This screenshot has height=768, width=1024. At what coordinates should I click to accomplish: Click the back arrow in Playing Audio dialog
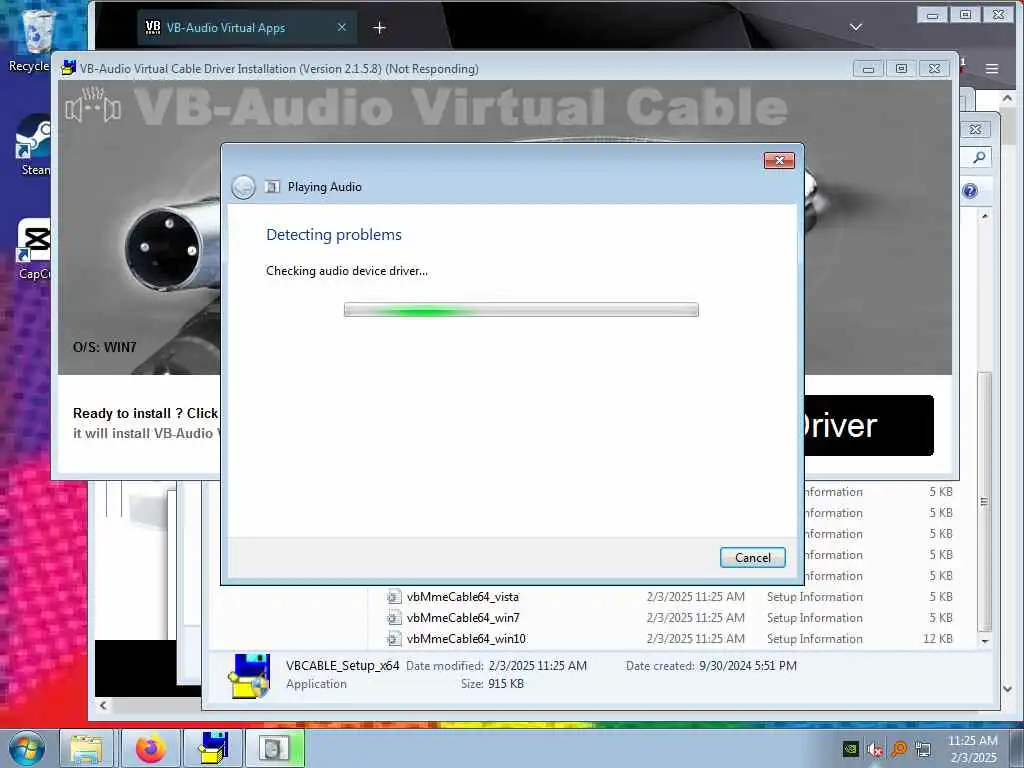point(243,187)
